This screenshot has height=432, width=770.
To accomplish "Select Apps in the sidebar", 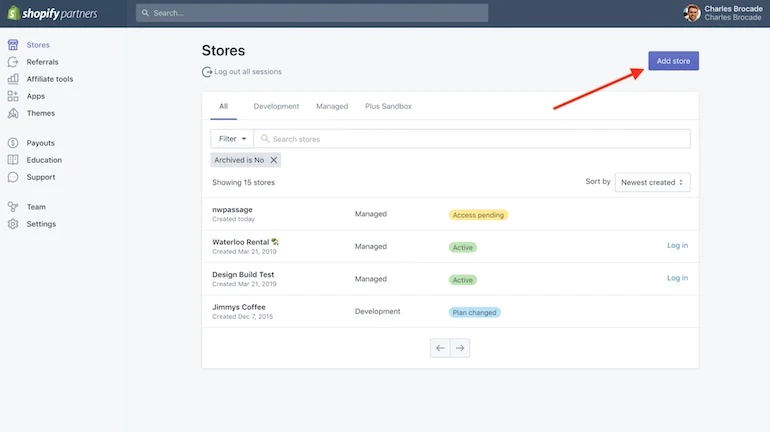I will 35,96.
